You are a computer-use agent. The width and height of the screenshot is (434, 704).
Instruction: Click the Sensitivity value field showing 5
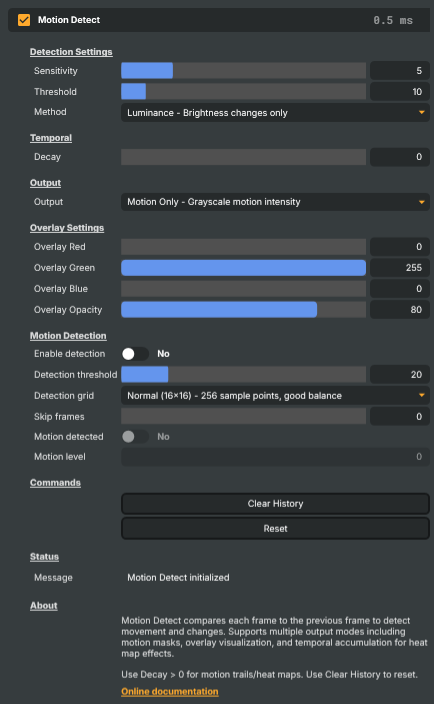[399, 70]
